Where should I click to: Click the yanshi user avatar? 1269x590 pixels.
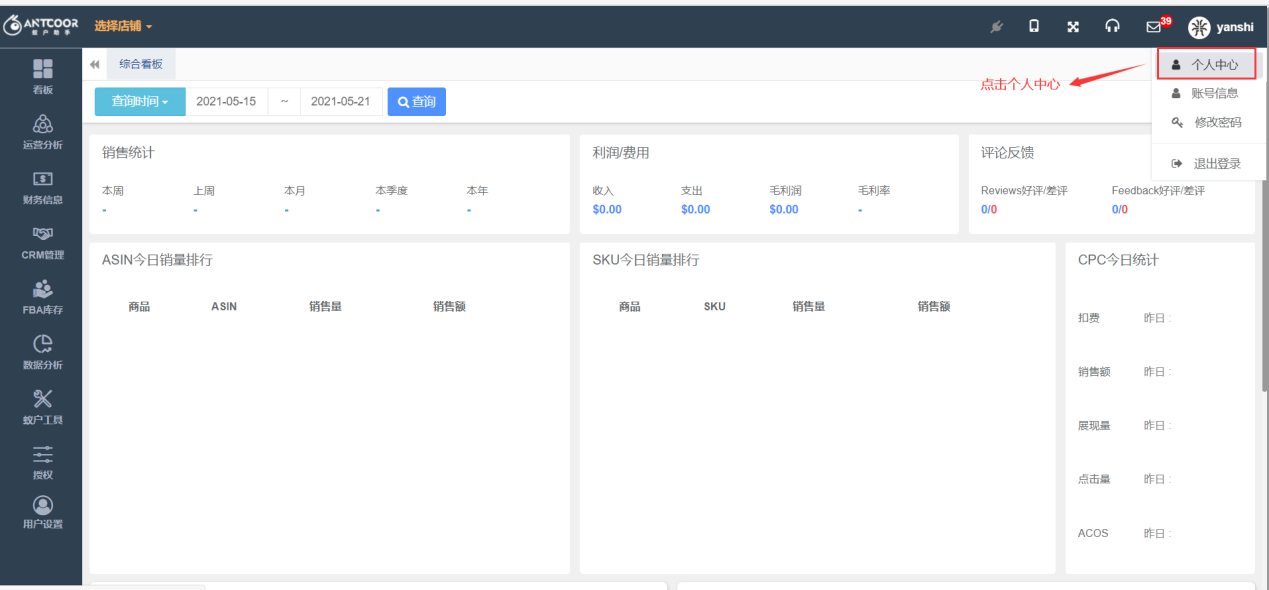pyautogui.click(x=1199, y=27)
